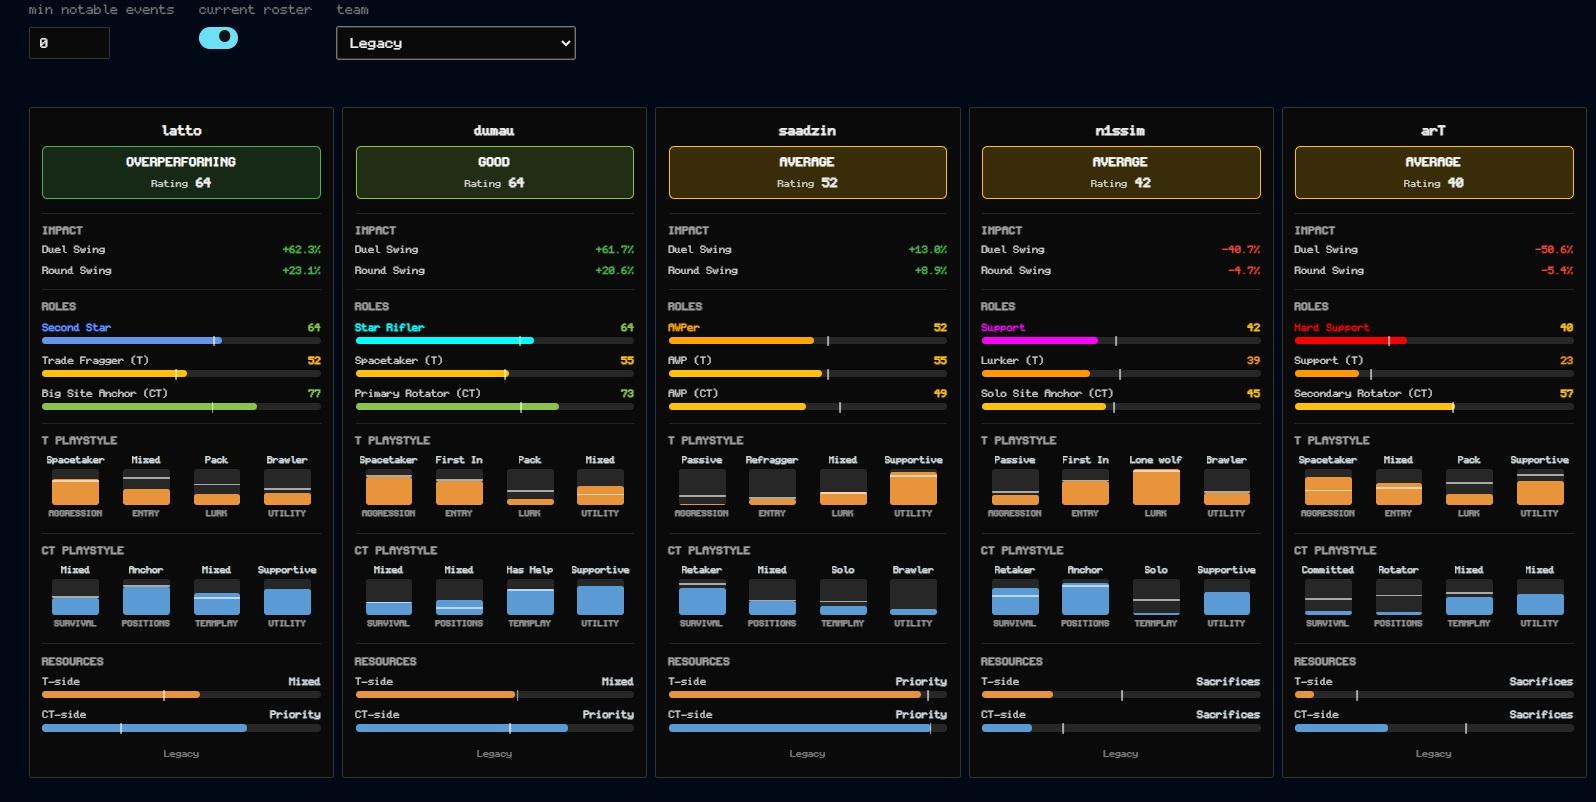The height and width of the screenshot is (802, 1596).
Task: Click latto's Anchor positions CT tile
Action: click(x=146, y=597)
